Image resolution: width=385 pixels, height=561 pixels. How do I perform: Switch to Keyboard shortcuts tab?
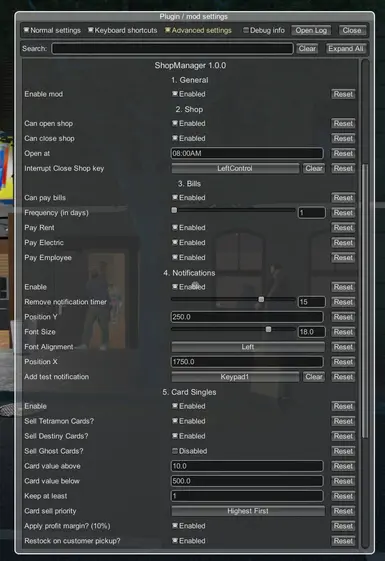122,30
